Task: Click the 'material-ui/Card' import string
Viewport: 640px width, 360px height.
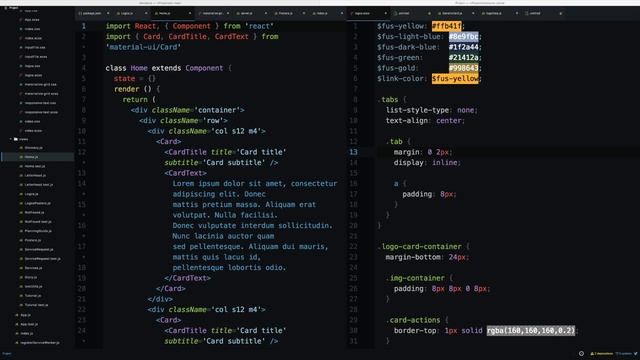Action: point(143,47)
